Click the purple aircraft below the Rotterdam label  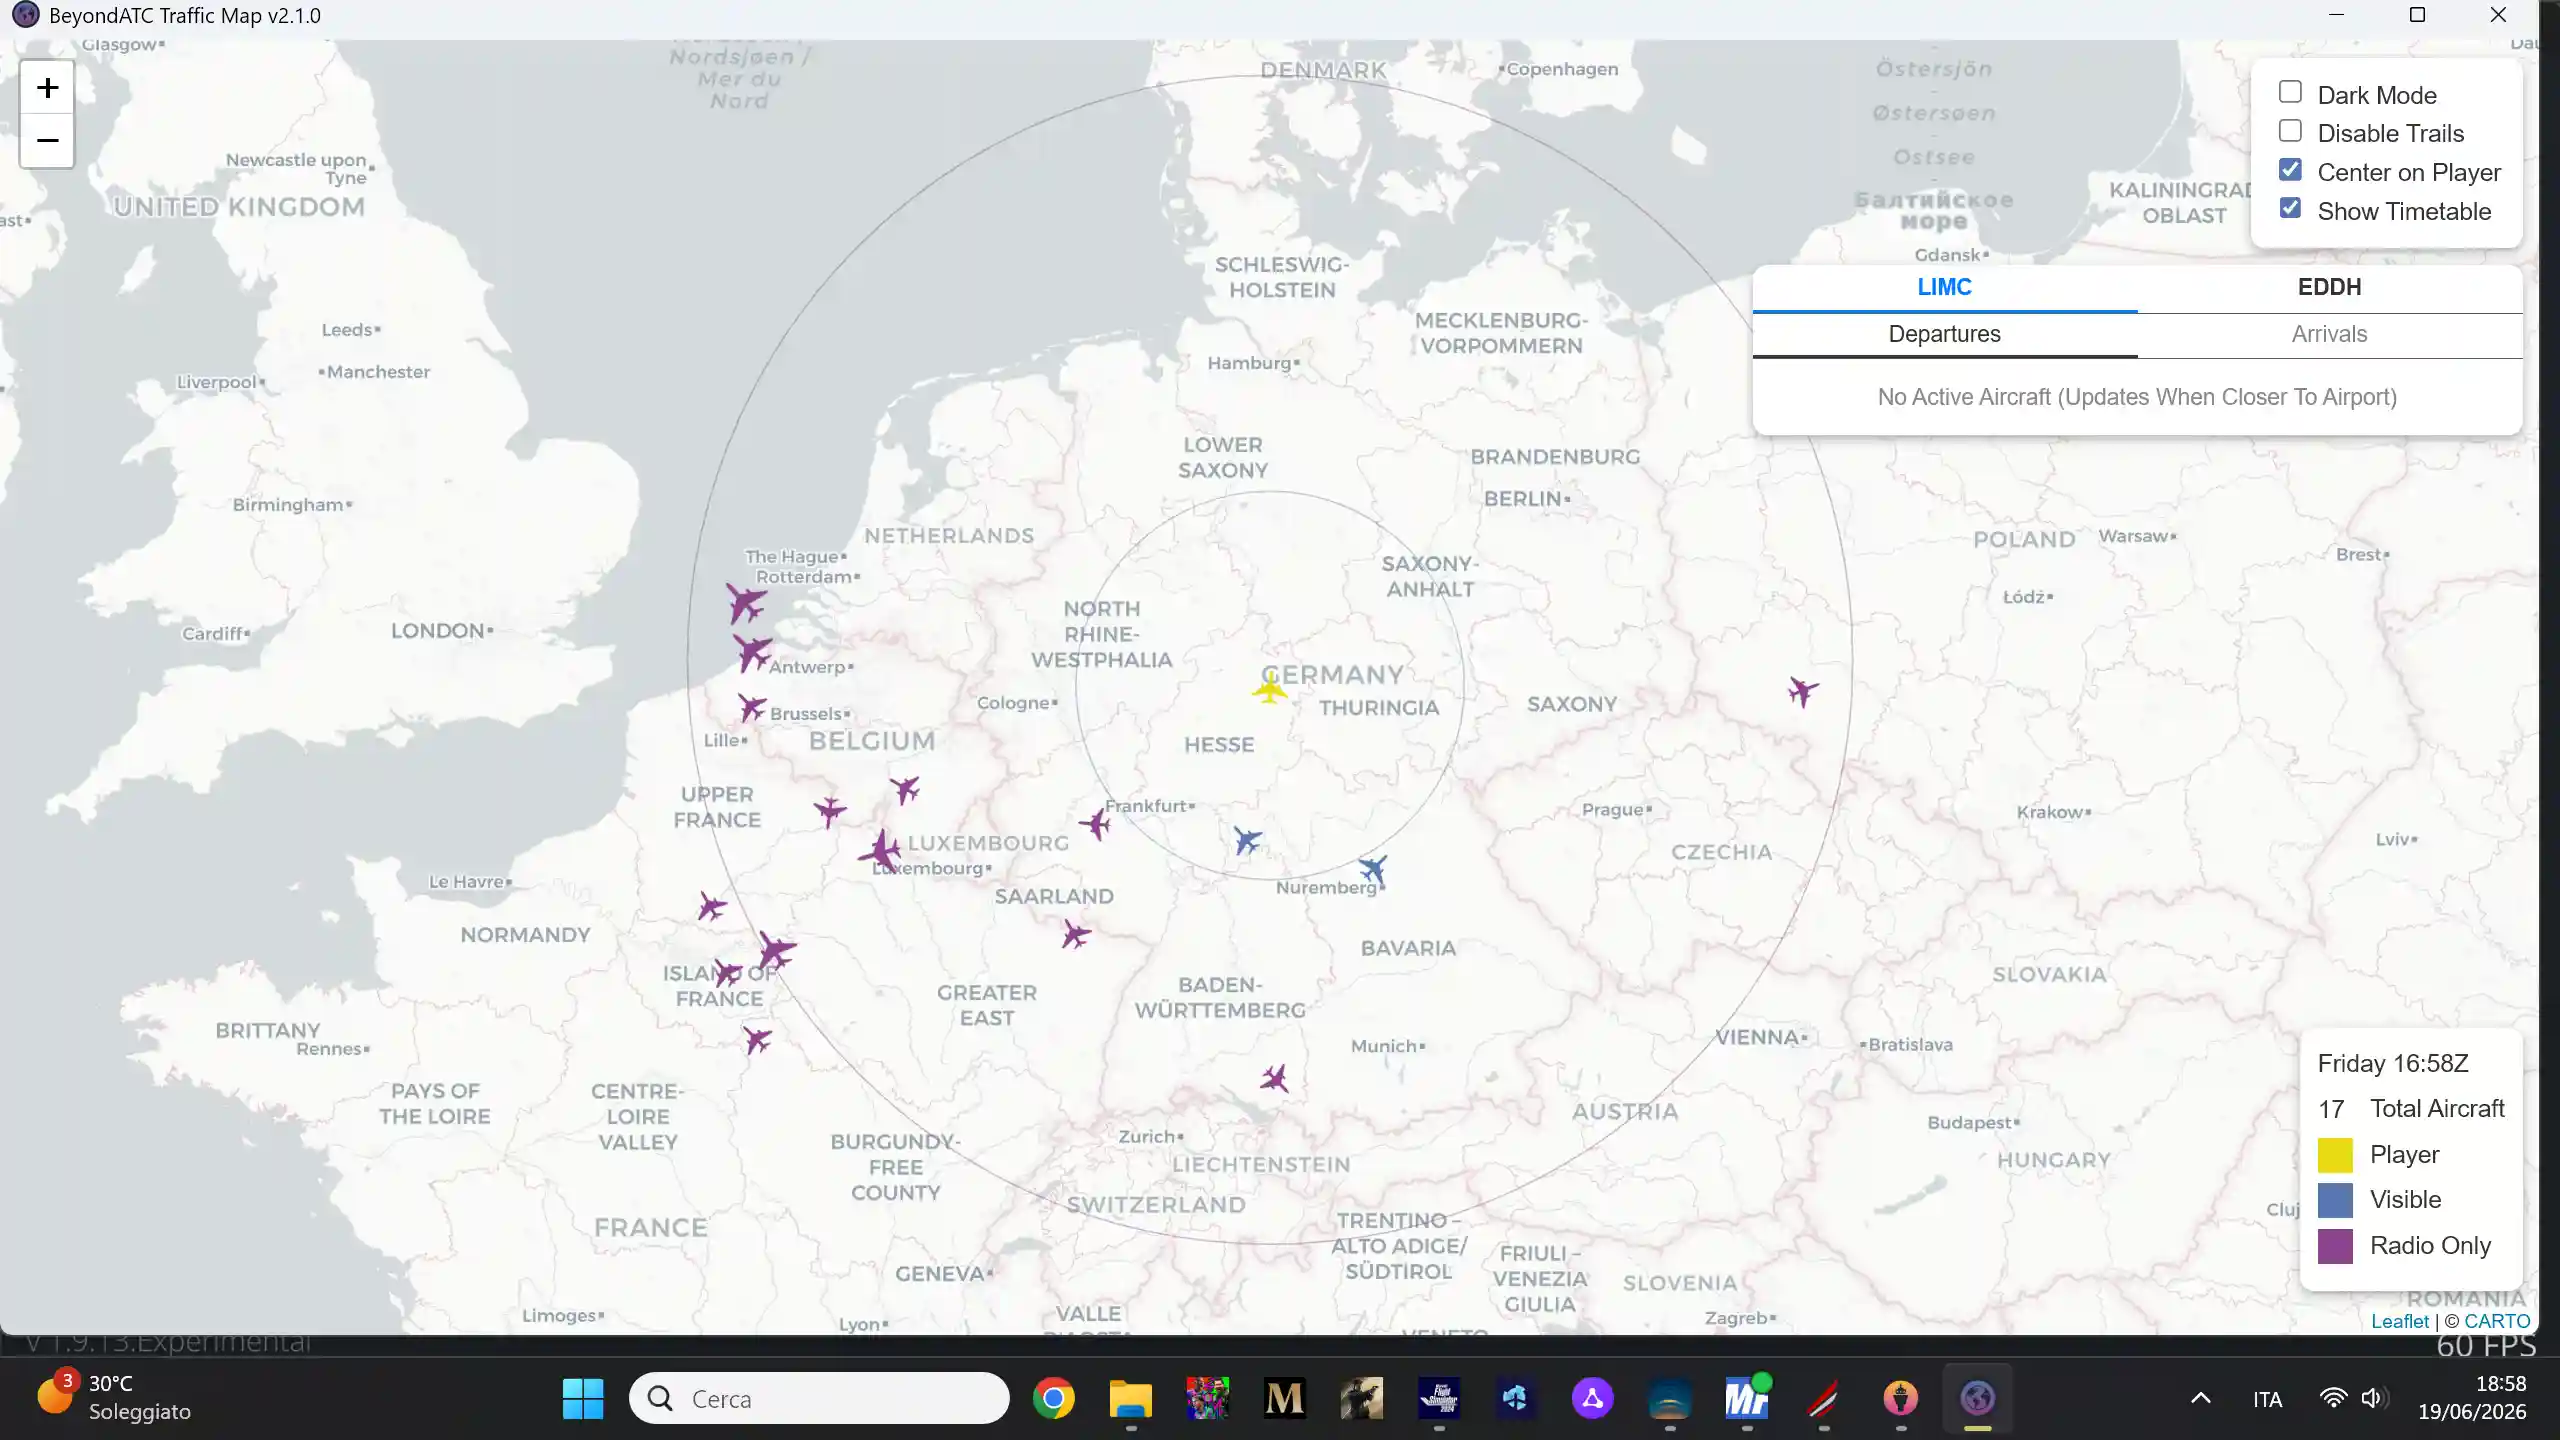746,603
